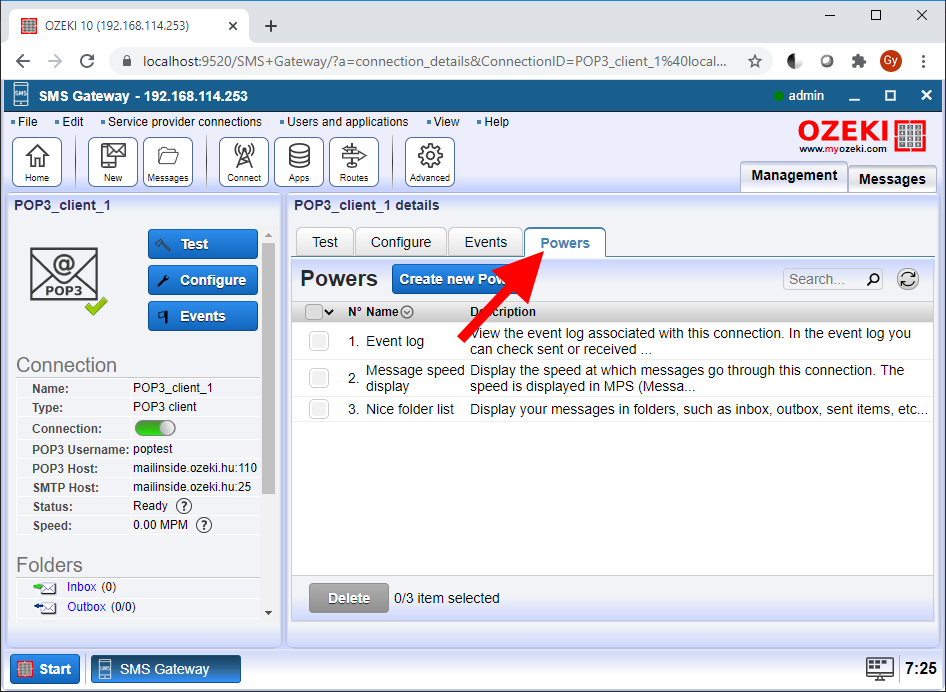Screen dimensions: 946x692
Task: Open Service provider connections menu
Action: 185,122
